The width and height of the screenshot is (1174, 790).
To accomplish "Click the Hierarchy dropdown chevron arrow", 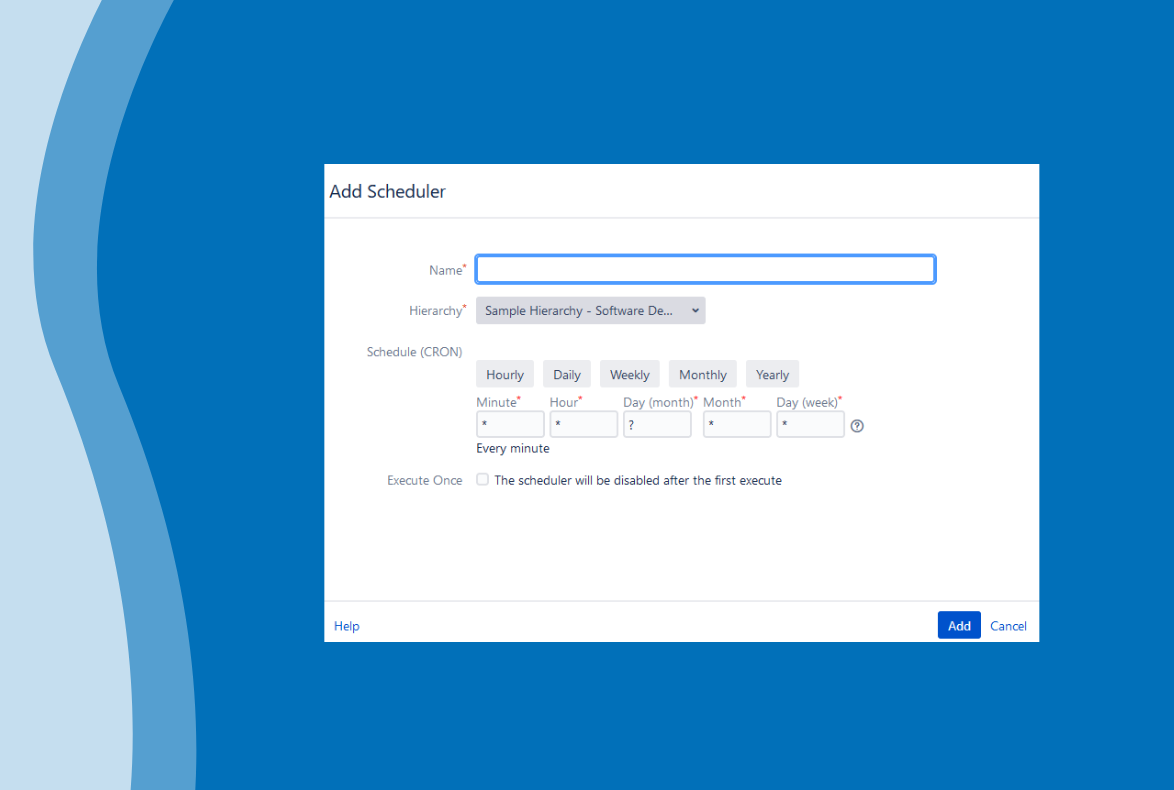I will (696, 310).
